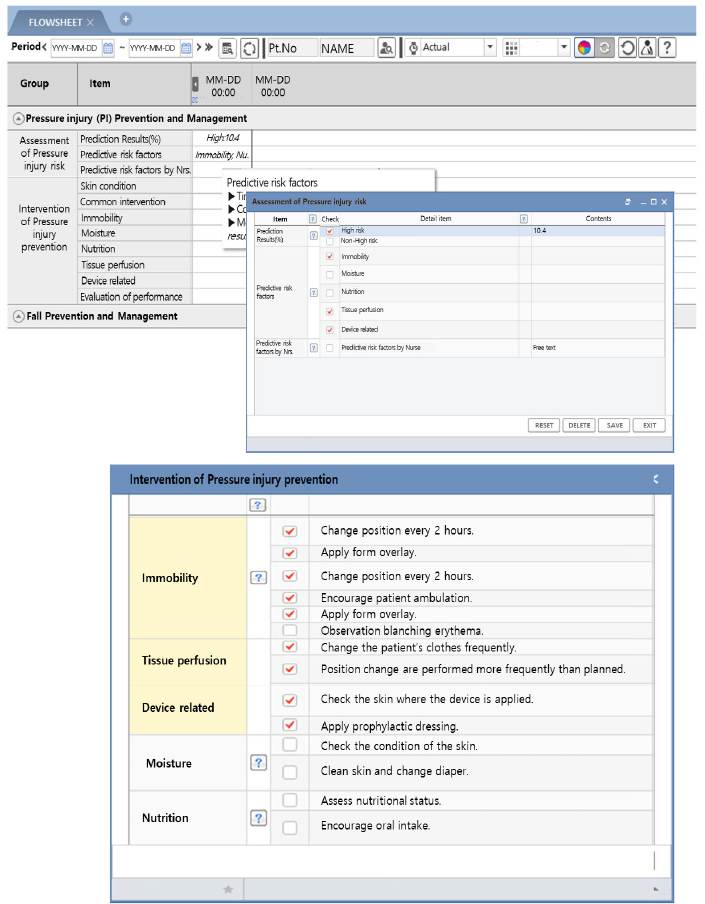Click the column scroll-left arrow in date header
The width and height of the screenshot is (705, 904).
[195, 85]
